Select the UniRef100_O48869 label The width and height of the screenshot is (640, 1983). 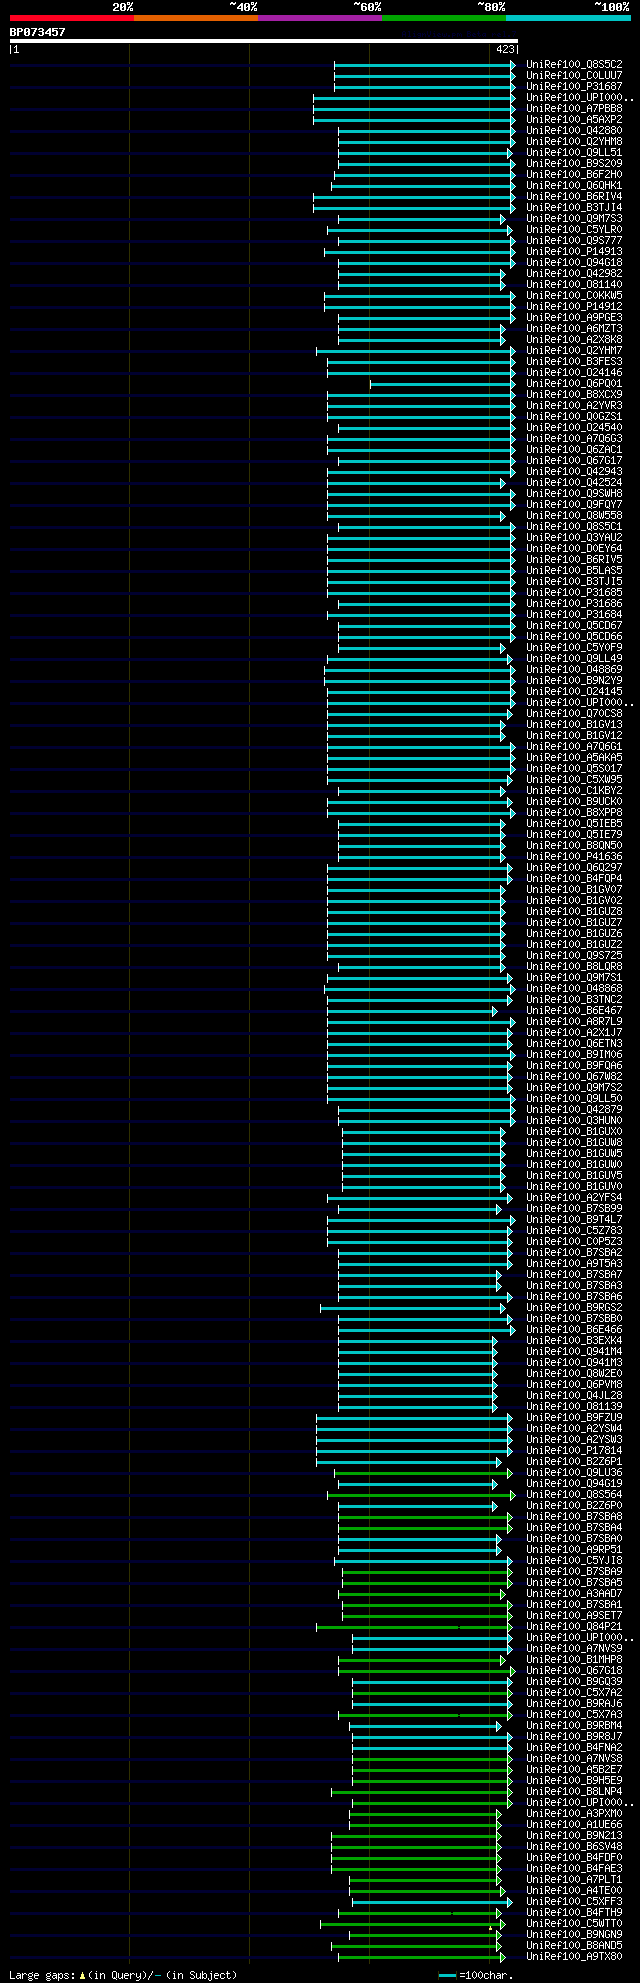click(x=574, y=669)
